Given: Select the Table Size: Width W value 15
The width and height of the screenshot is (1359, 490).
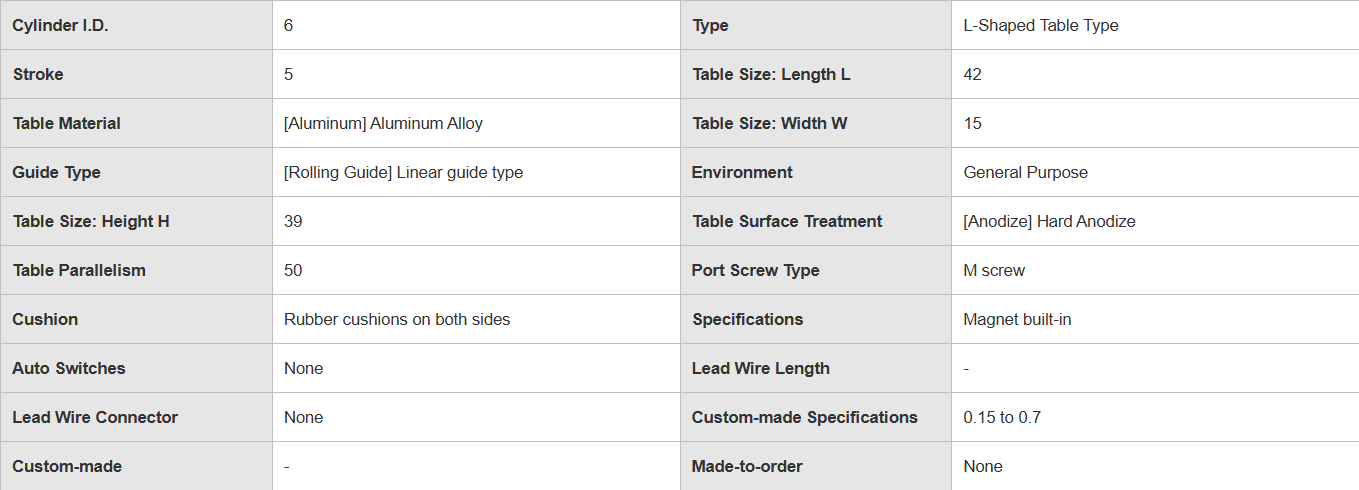Looking at the screenshot, I should (x=973, y=123).
